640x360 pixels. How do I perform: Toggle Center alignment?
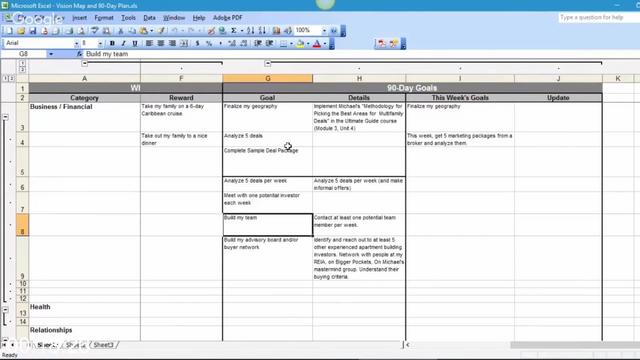click(160, 43)
